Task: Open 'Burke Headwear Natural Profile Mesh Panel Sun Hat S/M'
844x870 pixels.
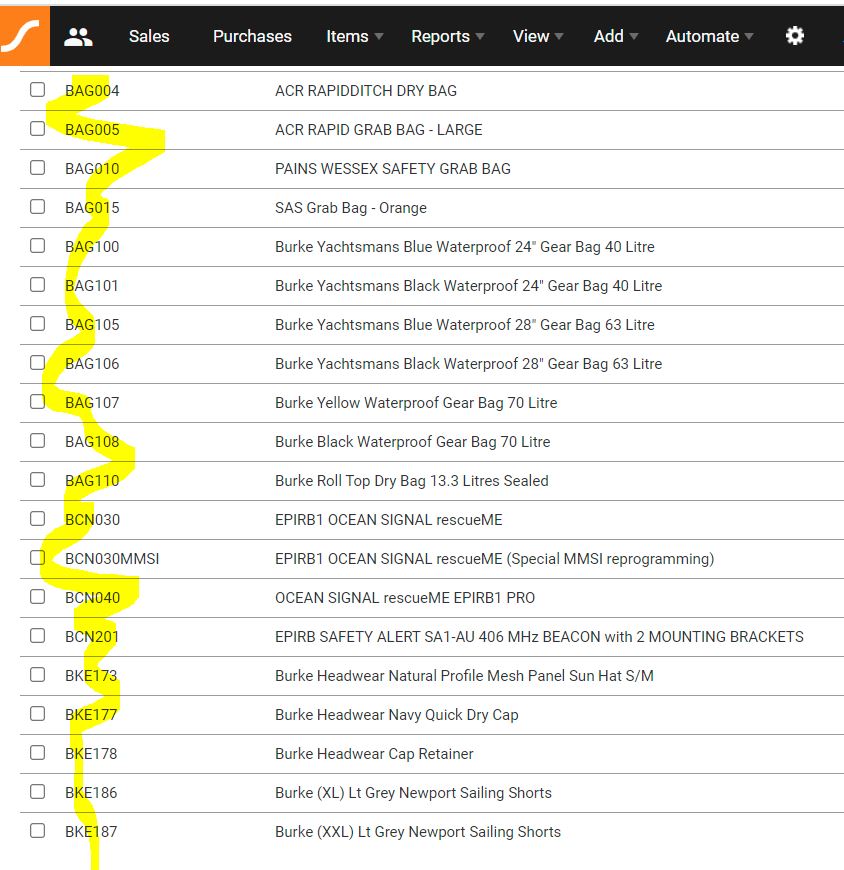Action: tap(464, 676)
